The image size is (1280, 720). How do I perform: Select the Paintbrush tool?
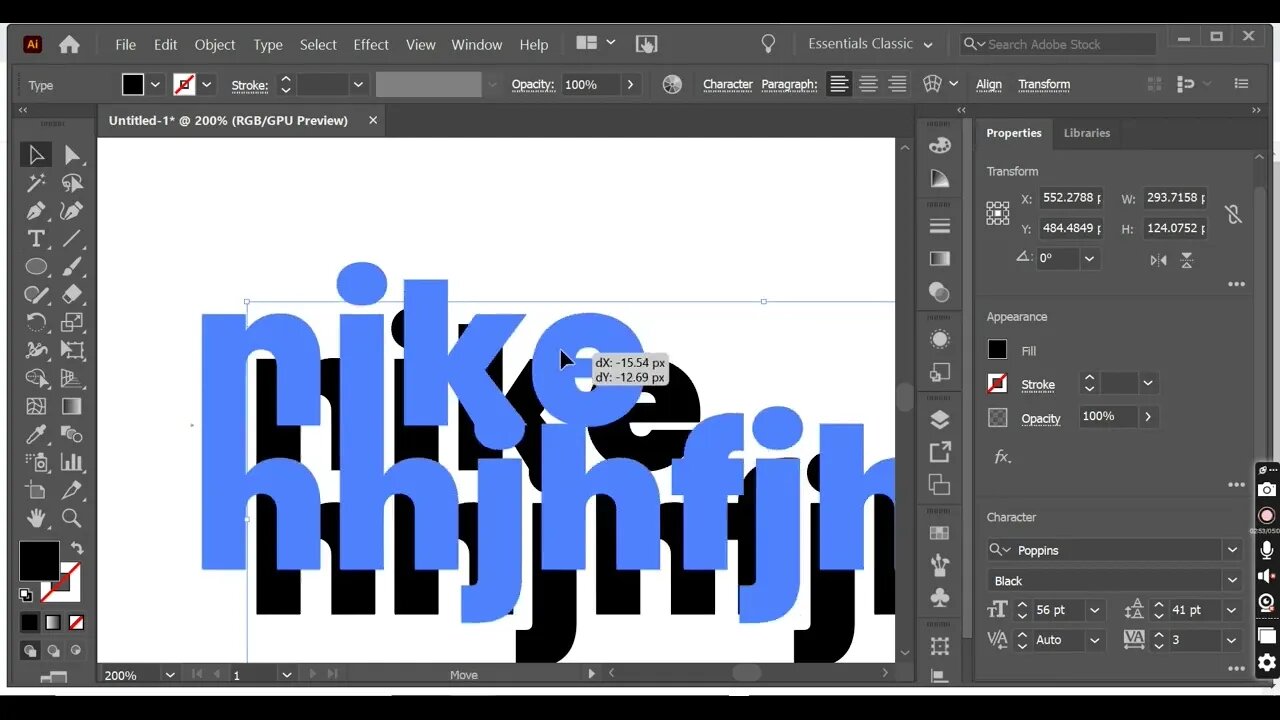[72, 267]
